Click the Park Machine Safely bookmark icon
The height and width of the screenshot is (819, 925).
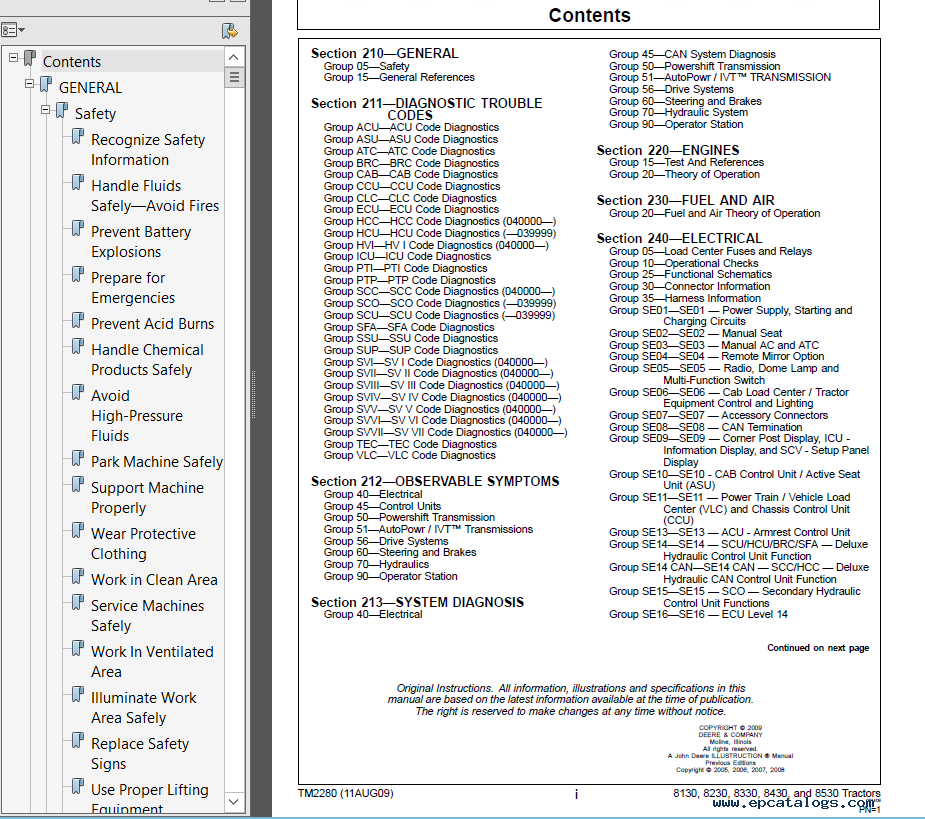pyautogui.click(x=78, y=458)
